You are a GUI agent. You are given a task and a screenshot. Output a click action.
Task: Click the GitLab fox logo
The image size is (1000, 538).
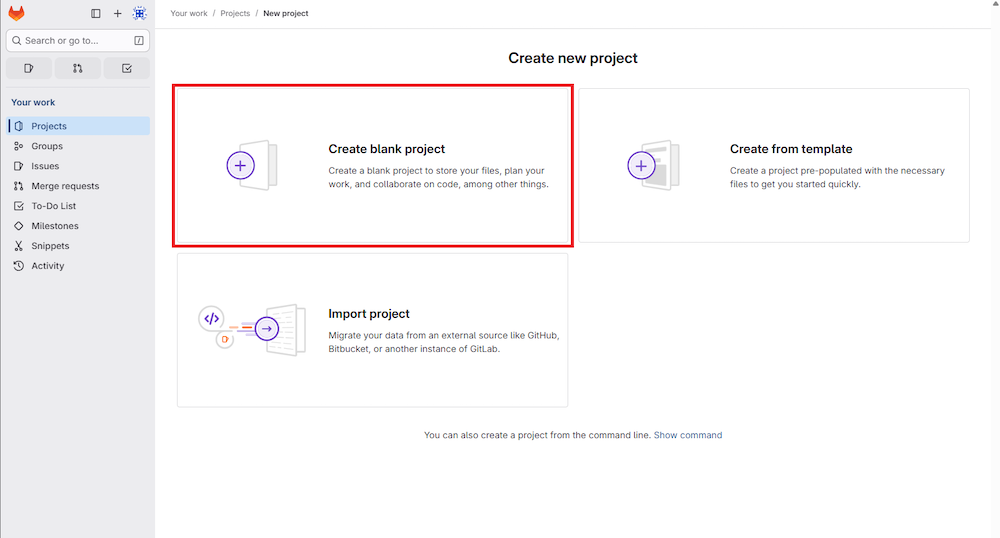coord(17,13)
